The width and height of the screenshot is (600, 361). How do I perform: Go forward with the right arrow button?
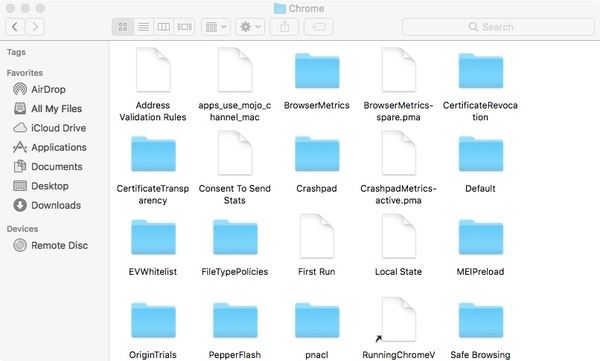35,27
